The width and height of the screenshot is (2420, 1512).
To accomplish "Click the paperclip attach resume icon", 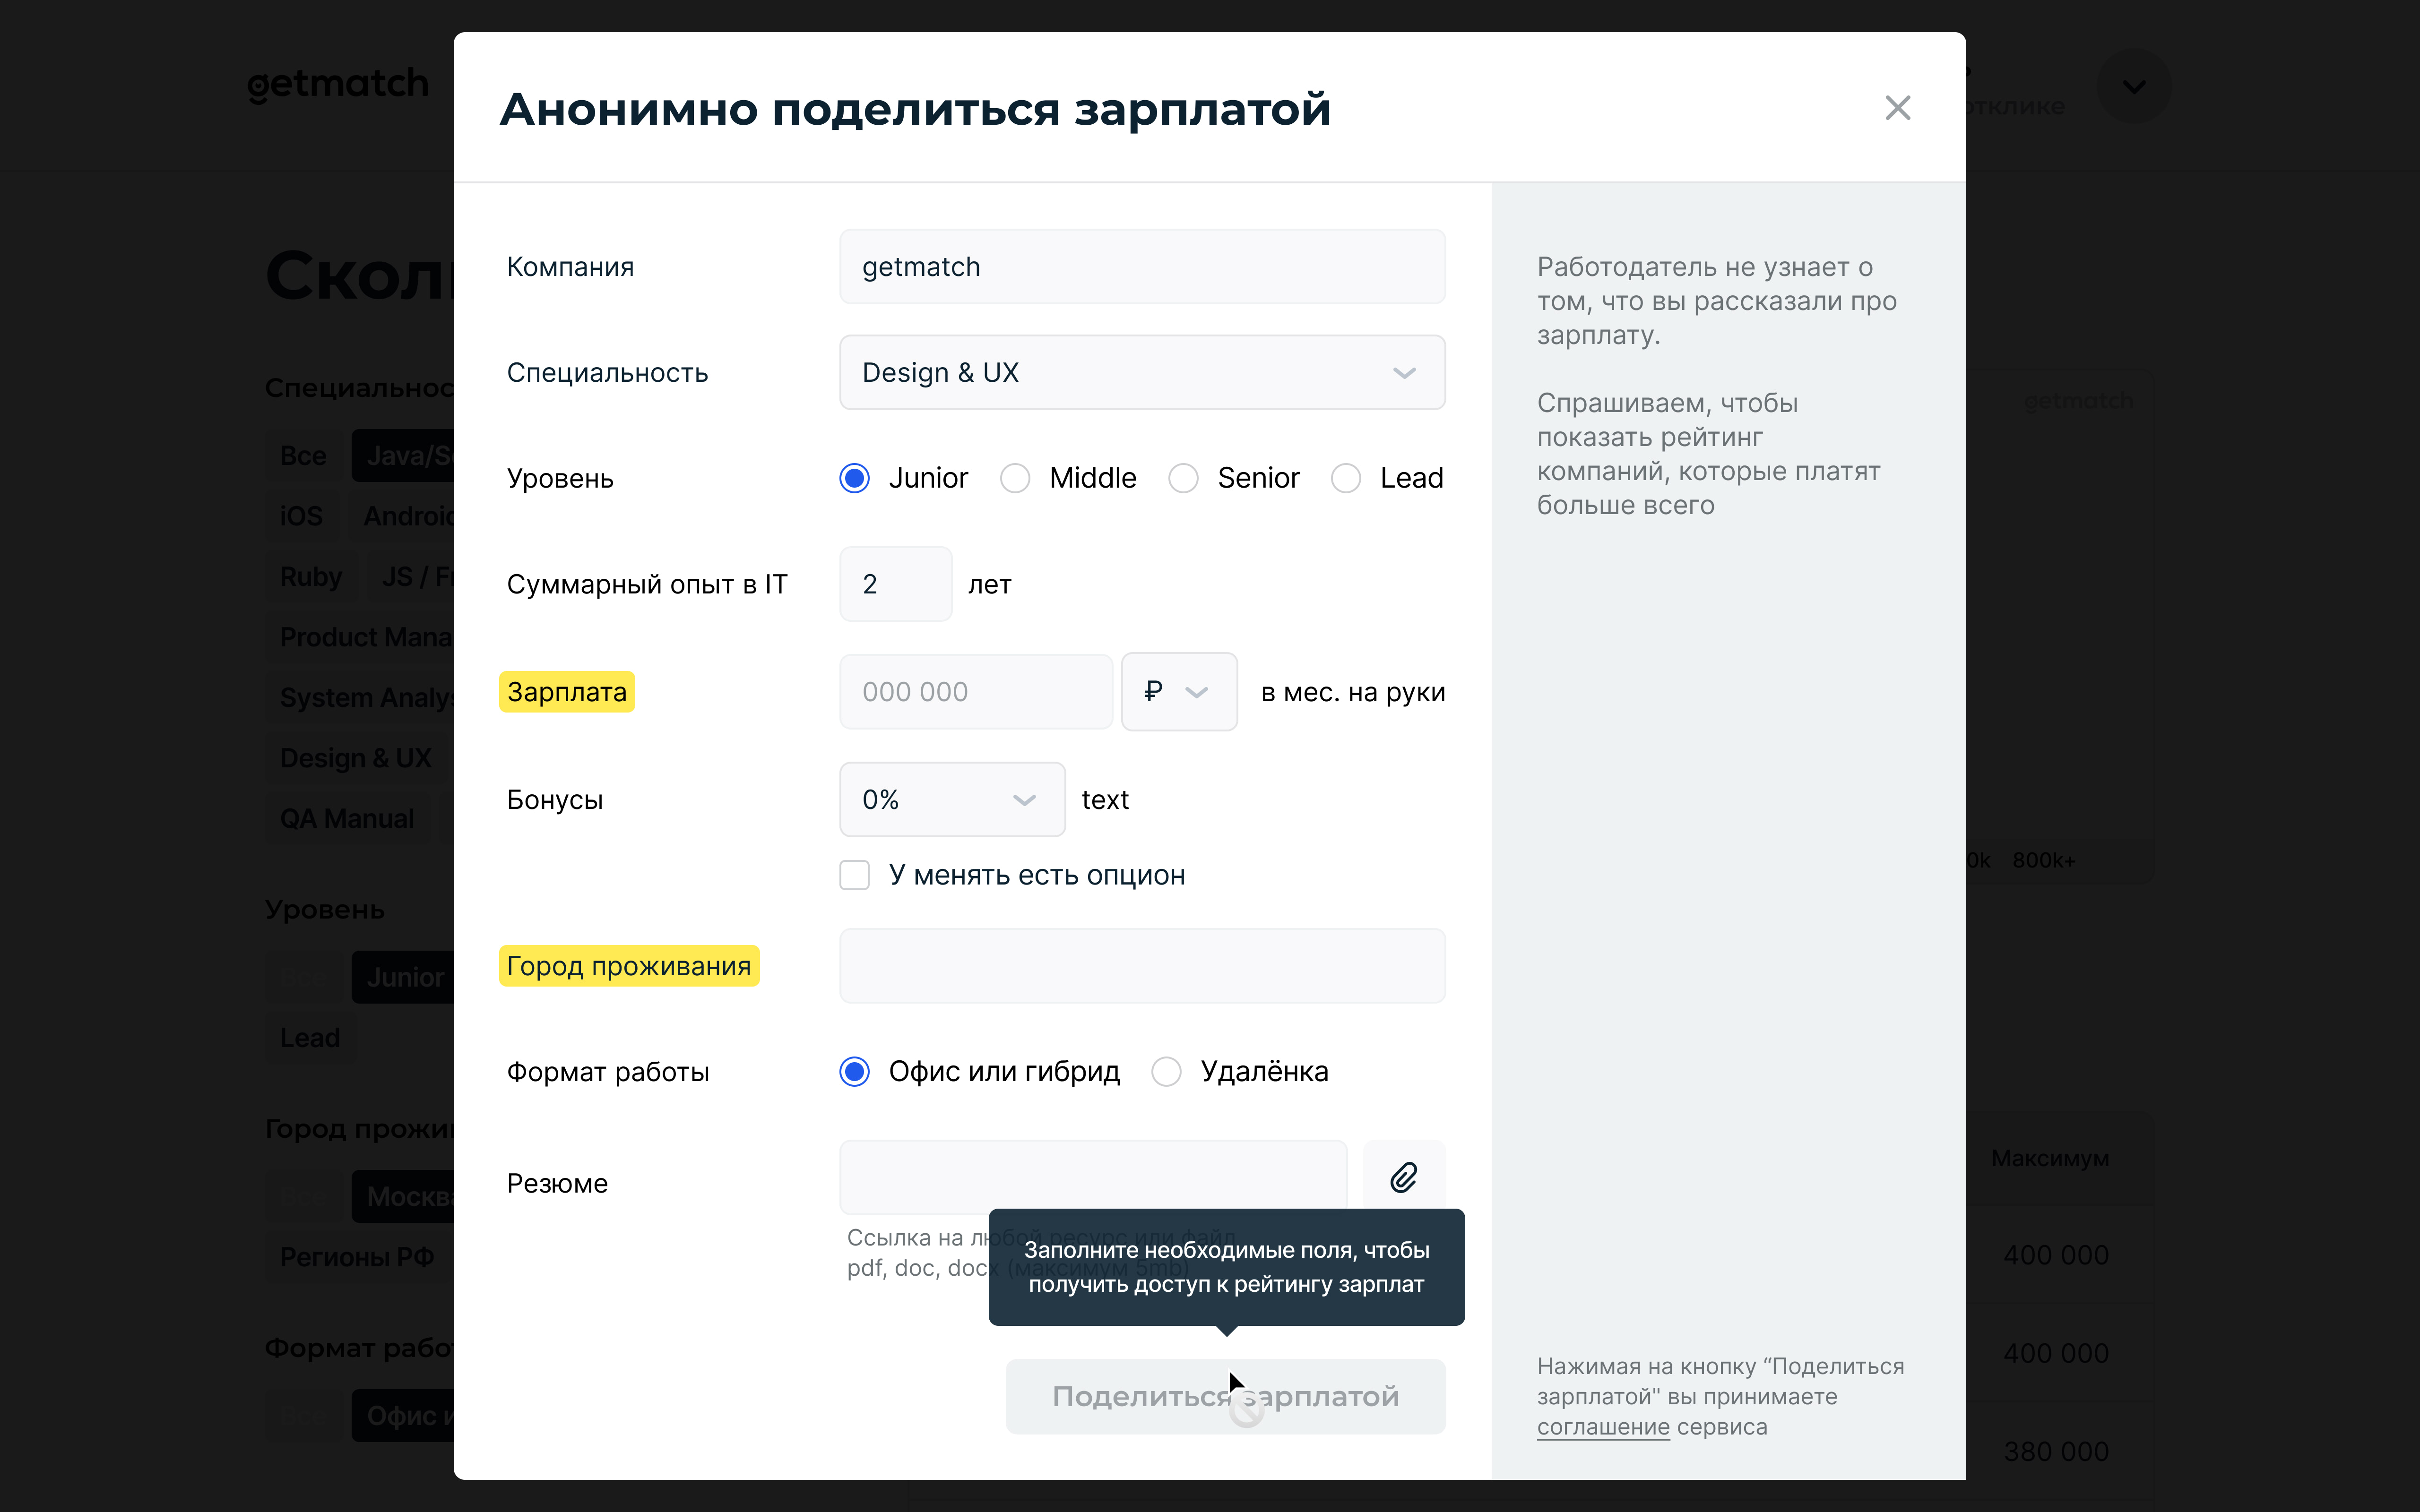I will [1404, 1177].
